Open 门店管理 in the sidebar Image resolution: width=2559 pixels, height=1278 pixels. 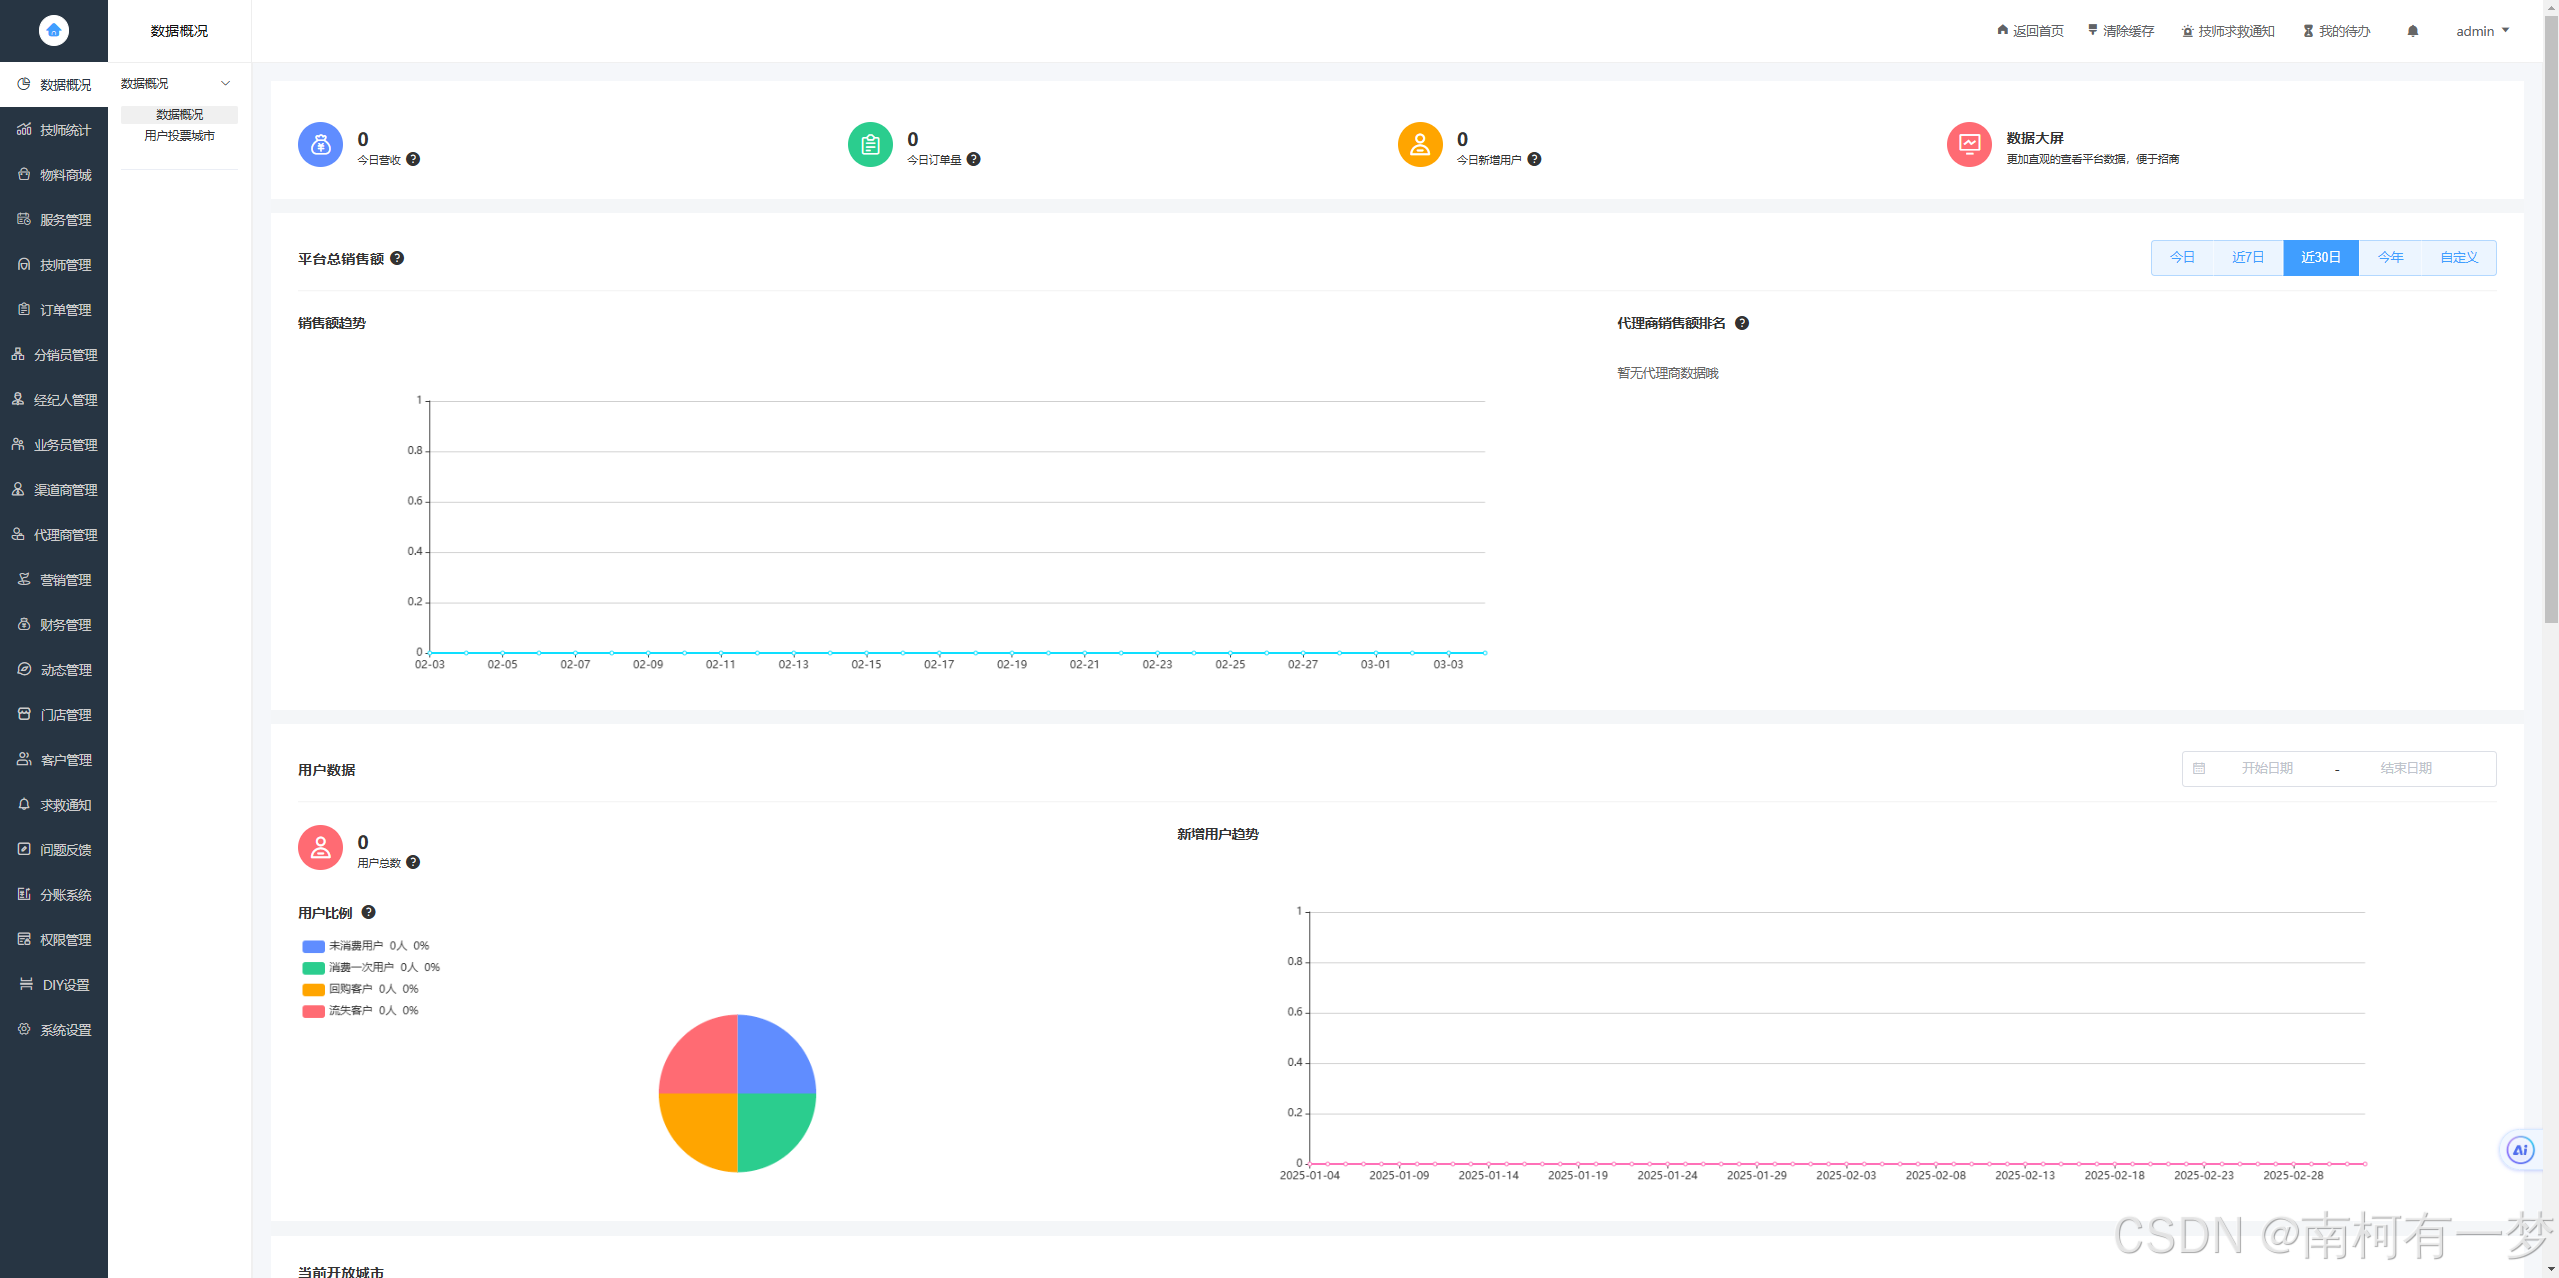point(54,715)
